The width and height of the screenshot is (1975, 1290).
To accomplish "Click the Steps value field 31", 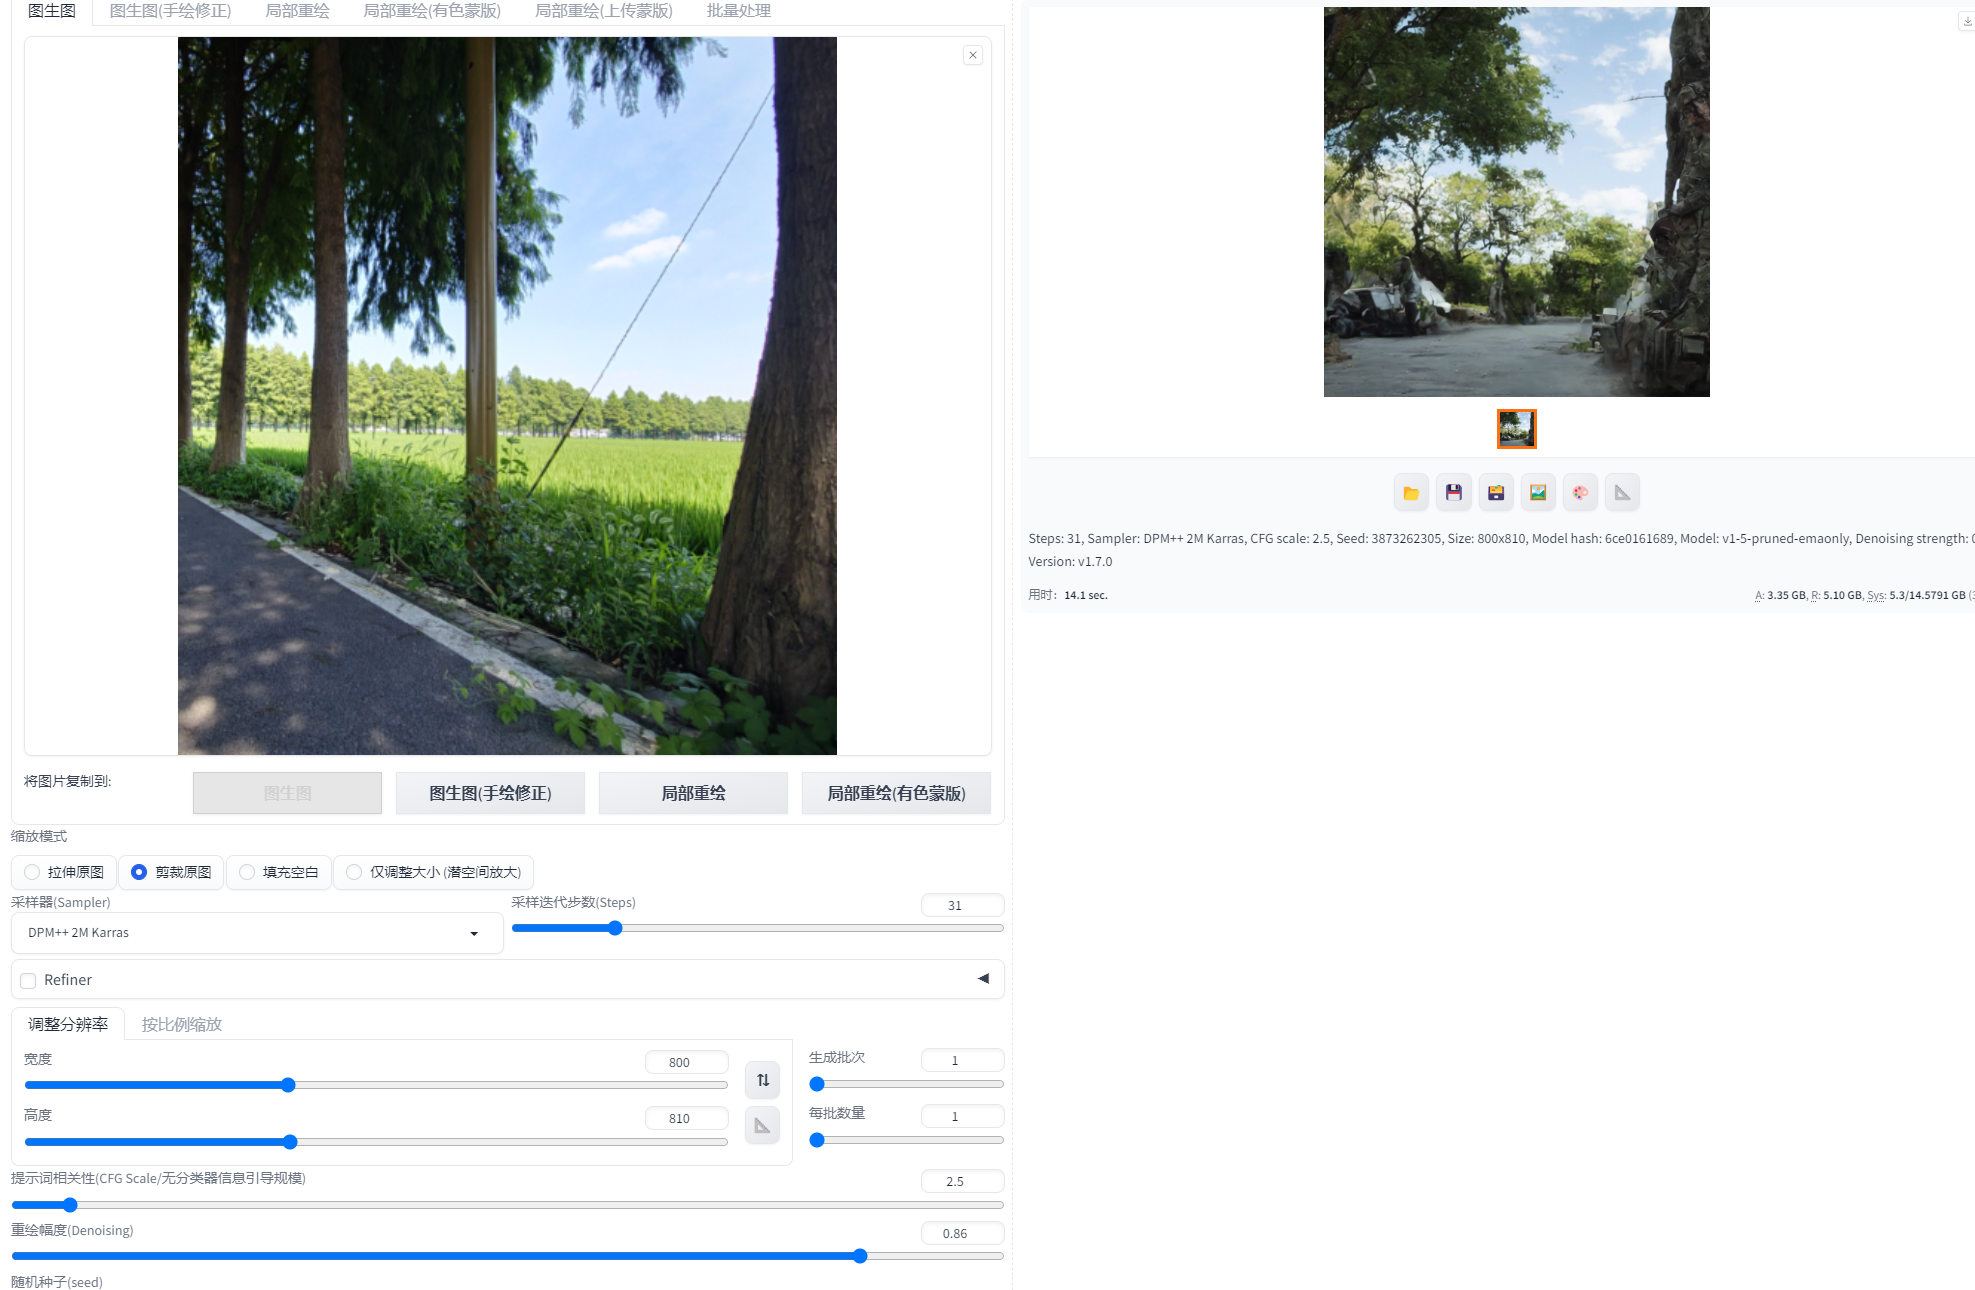I will click(x=962, y=905).
